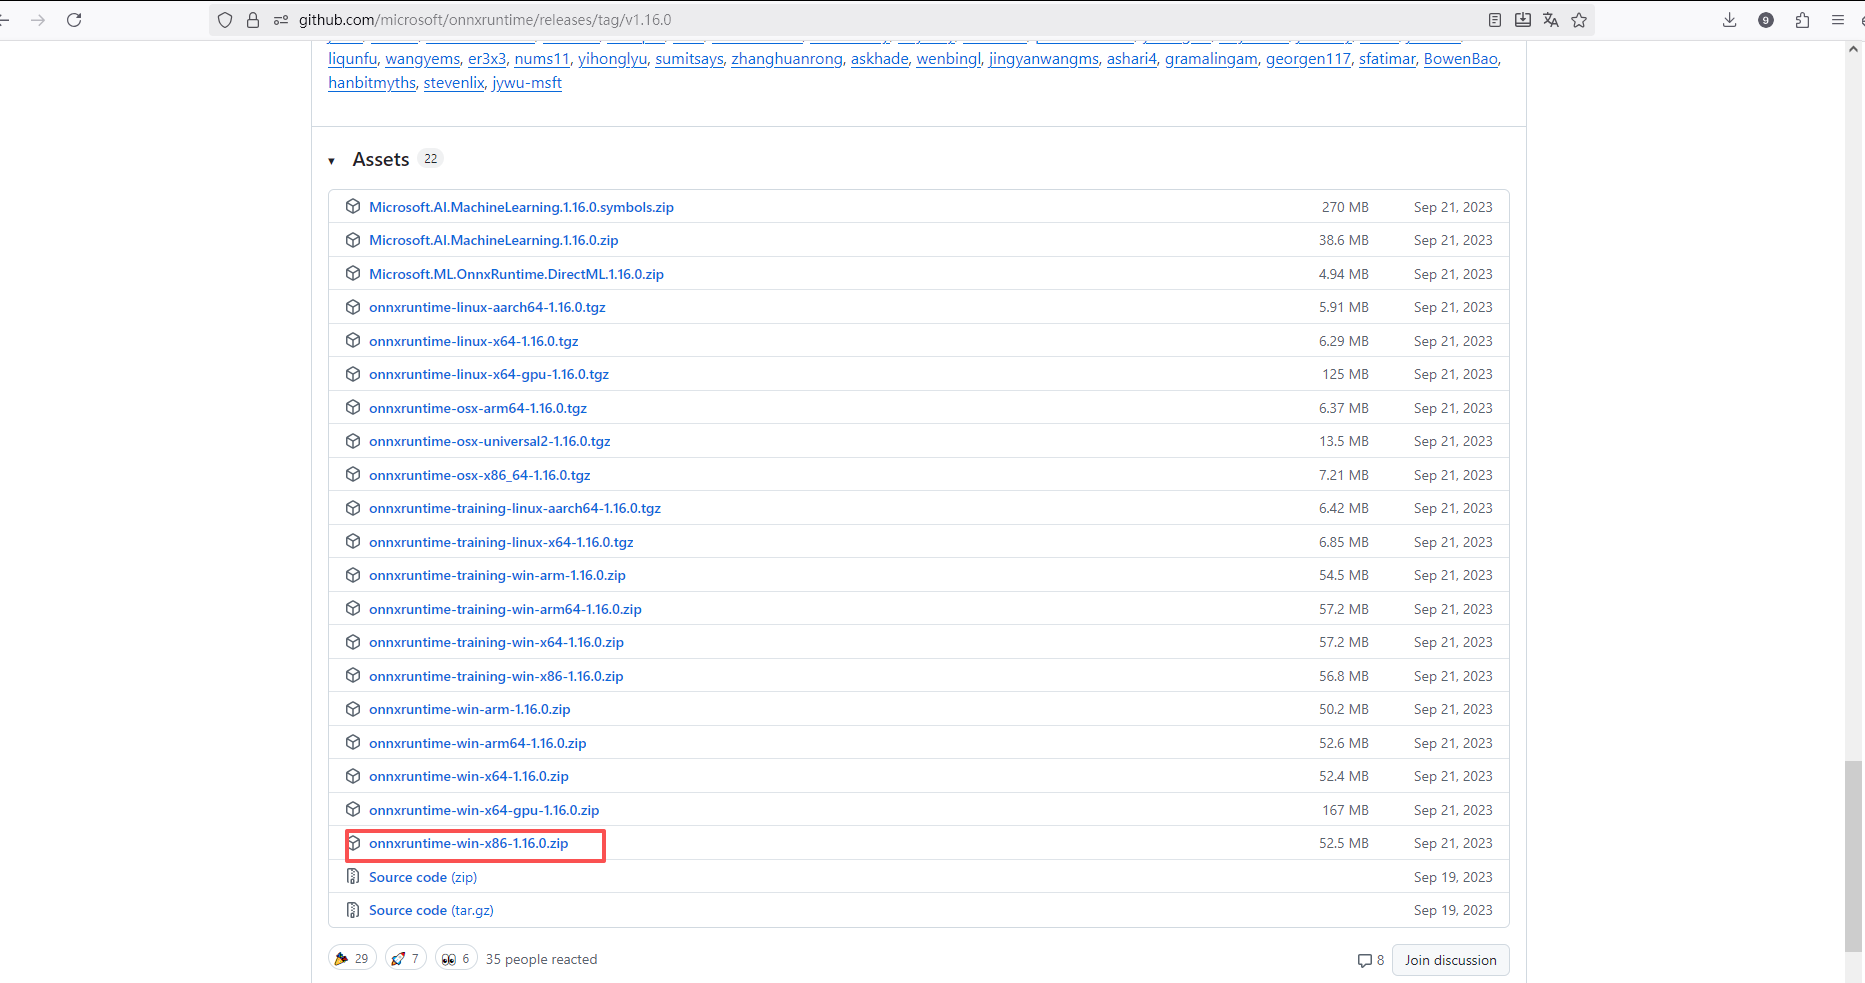Click the scrollbar up arrow
Viewport: 1865px width, 983px height.
pos(1854,48)
